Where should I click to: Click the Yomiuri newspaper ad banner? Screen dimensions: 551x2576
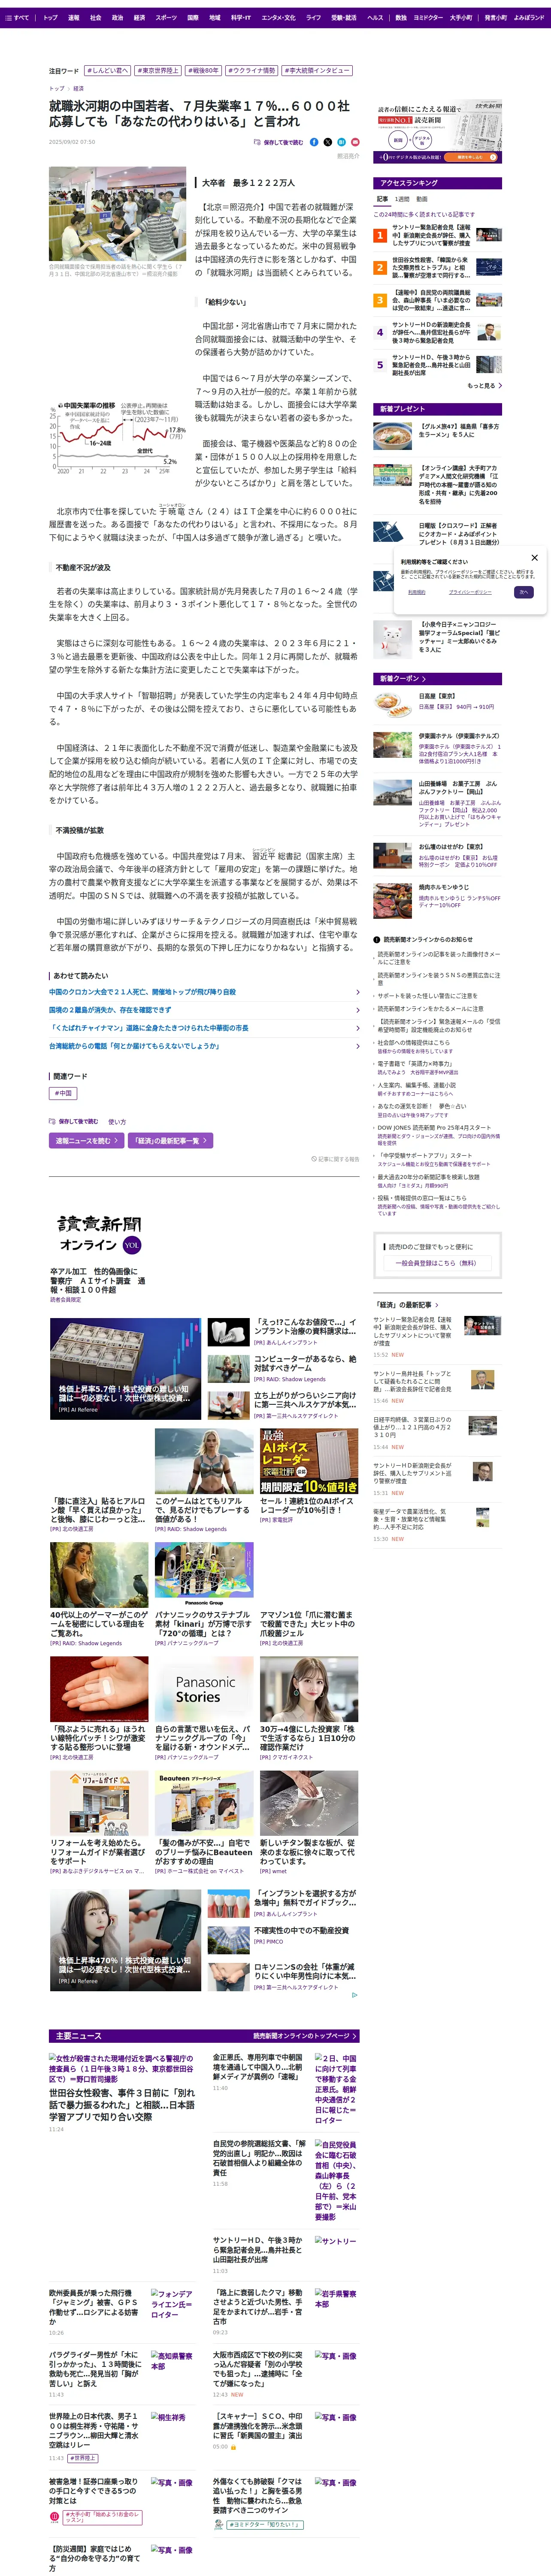pos(439,132)
